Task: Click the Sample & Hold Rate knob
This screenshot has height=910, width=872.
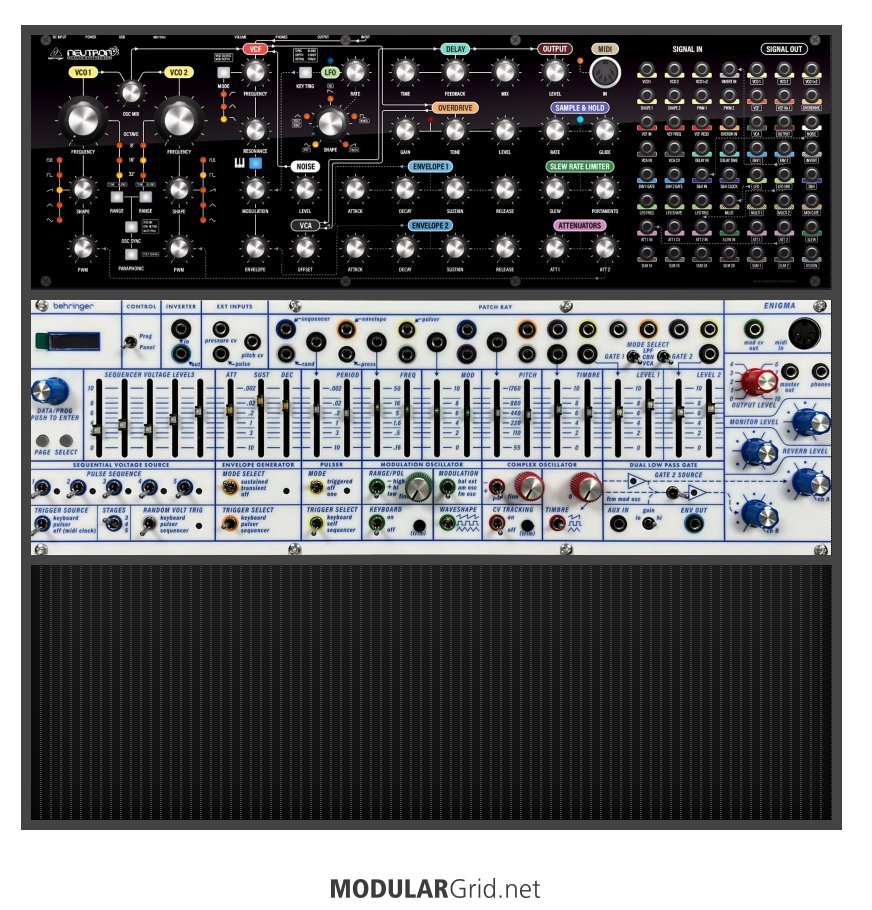Action: pos(555,131)
